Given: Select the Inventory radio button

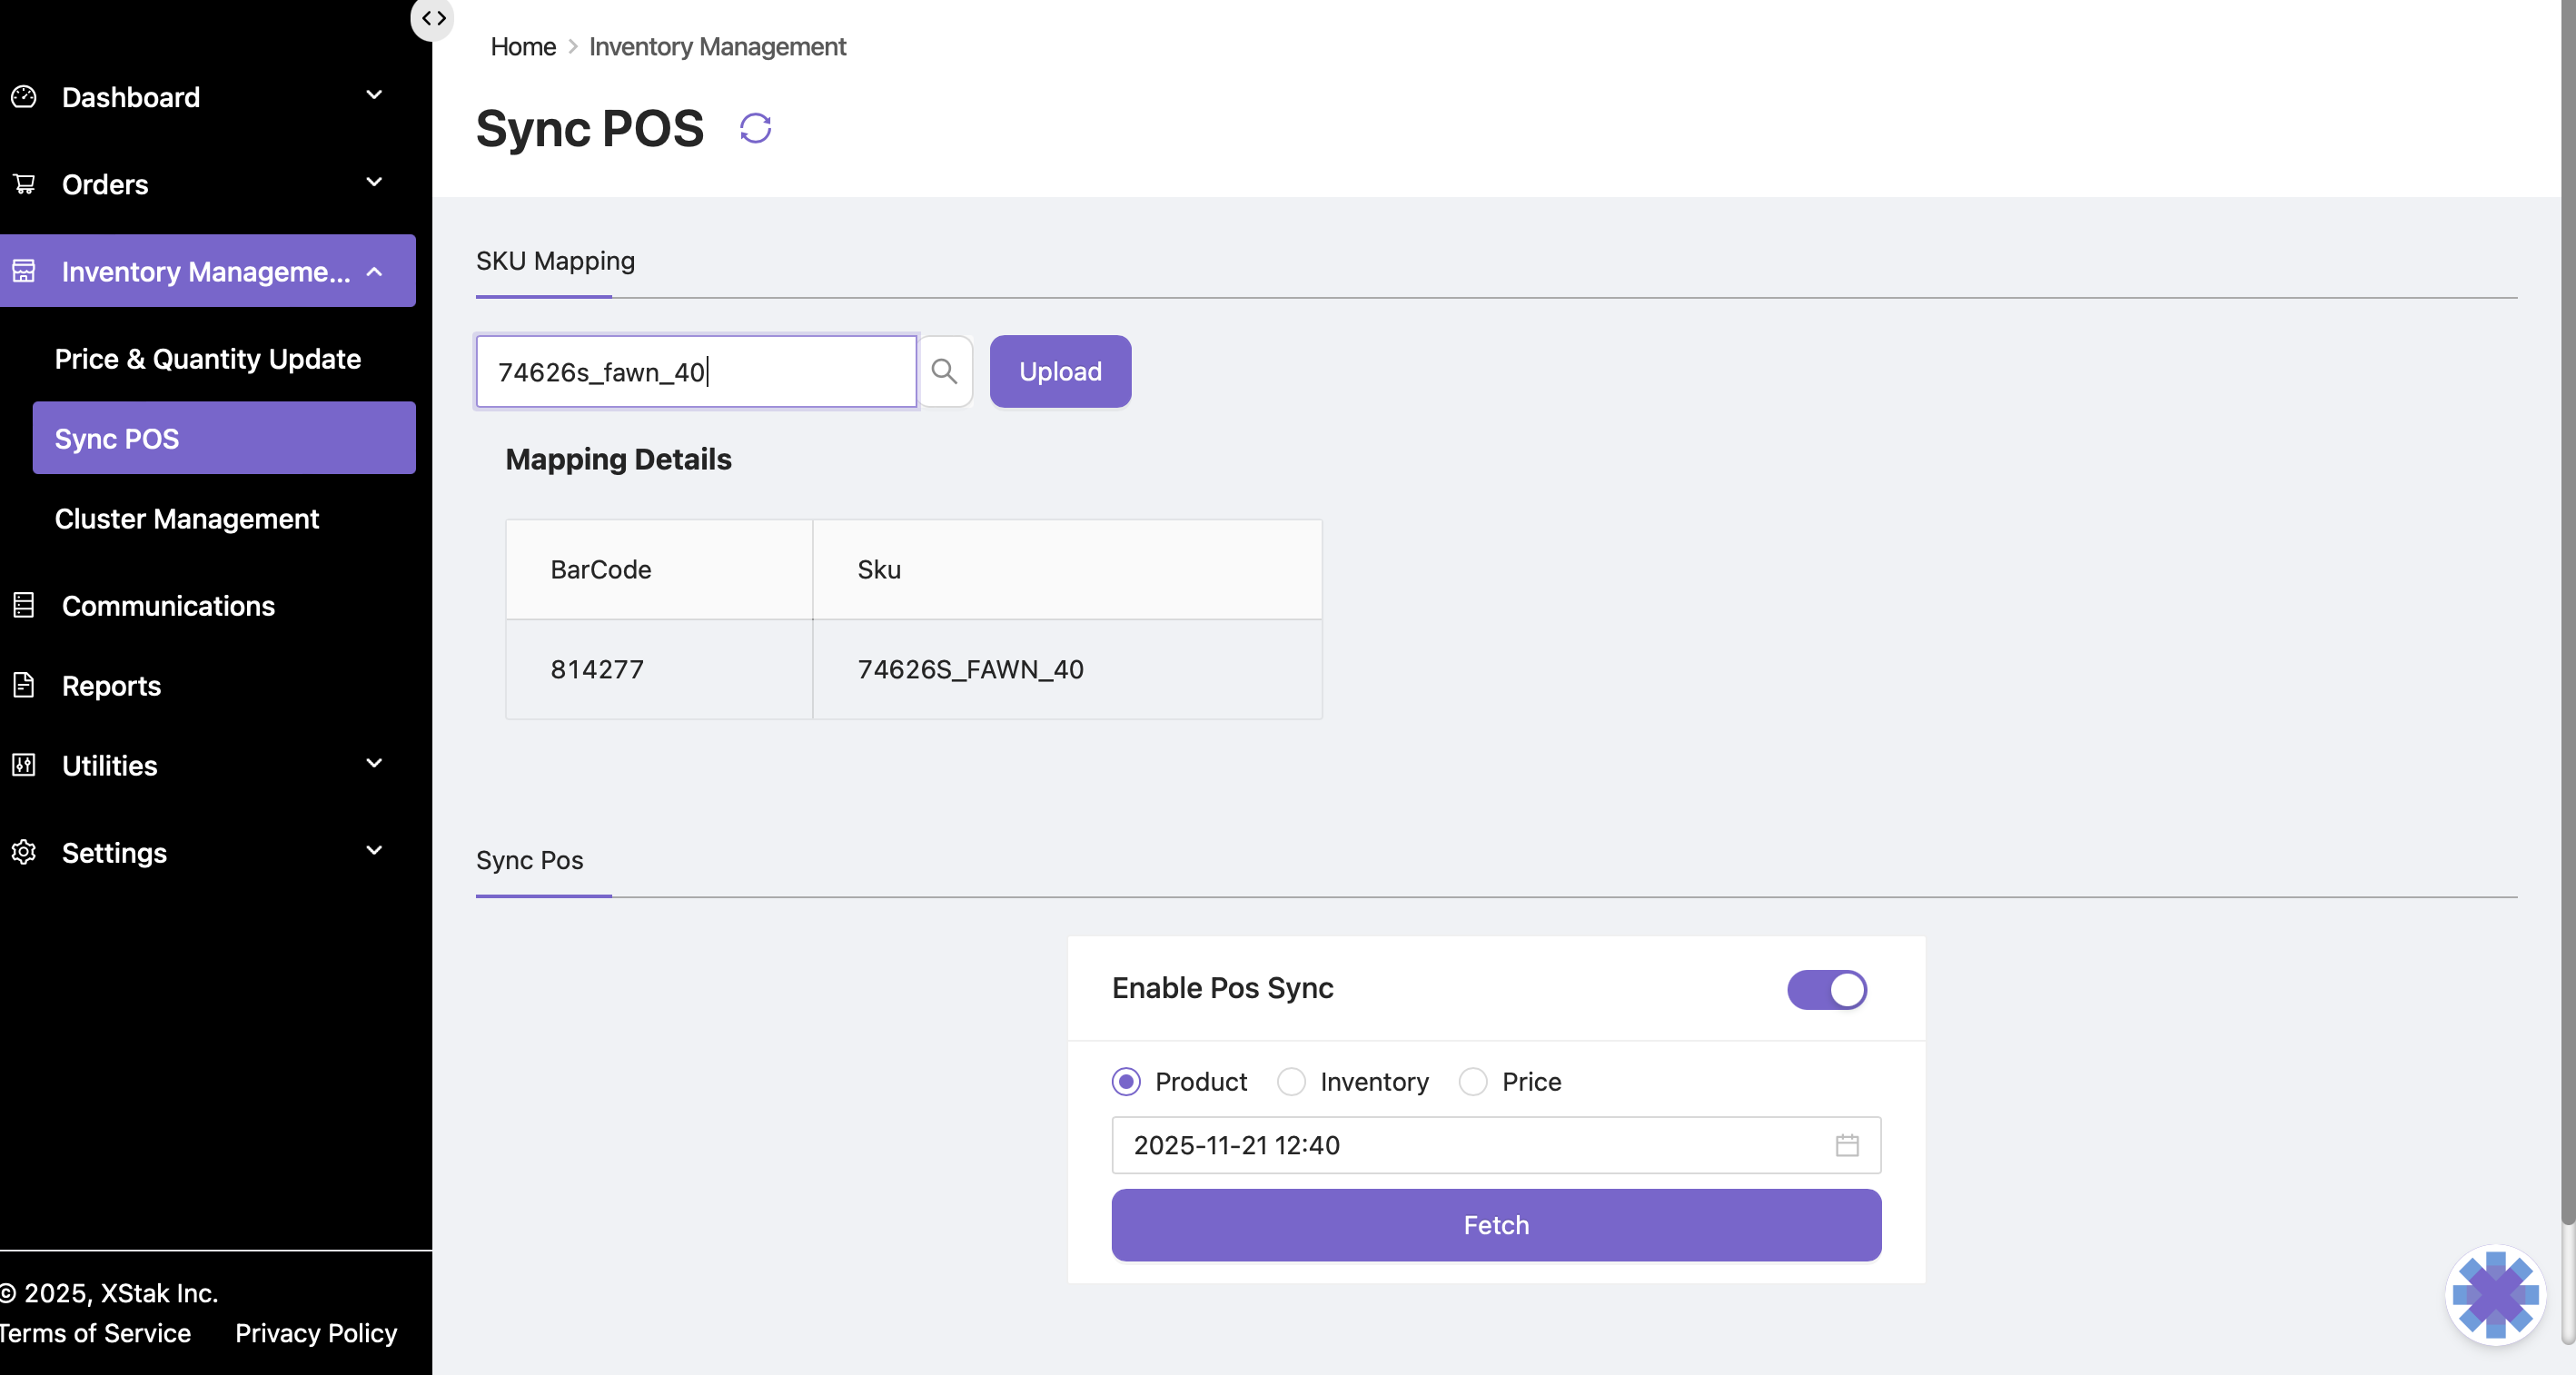Looking at the screenshot, I should 1291,1082.
